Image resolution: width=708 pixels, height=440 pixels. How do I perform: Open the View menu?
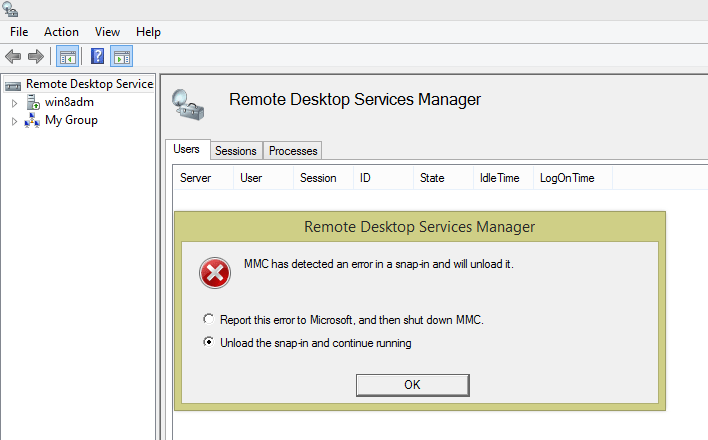click(x=107, y=32)
